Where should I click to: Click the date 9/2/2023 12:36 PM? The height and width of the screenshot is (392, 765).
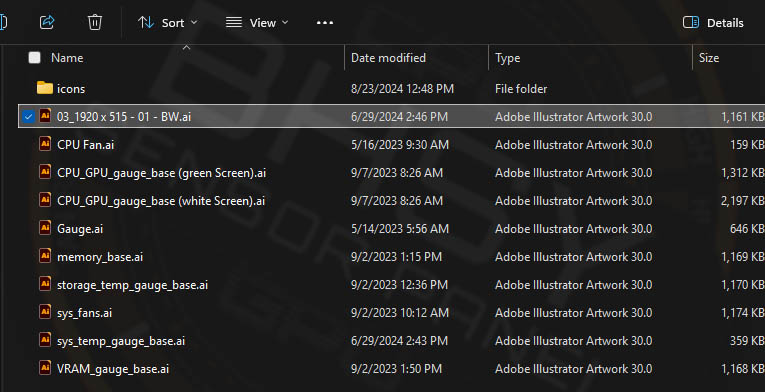coord(399,285)
